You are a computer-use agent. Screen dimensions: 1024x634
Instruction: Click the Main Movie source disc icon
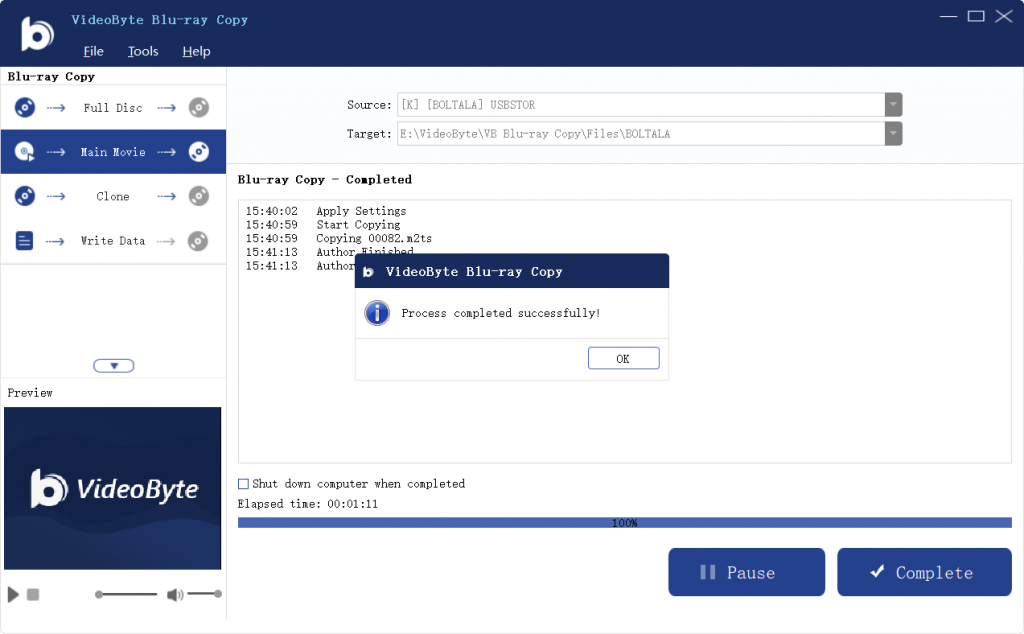(25, 152)
